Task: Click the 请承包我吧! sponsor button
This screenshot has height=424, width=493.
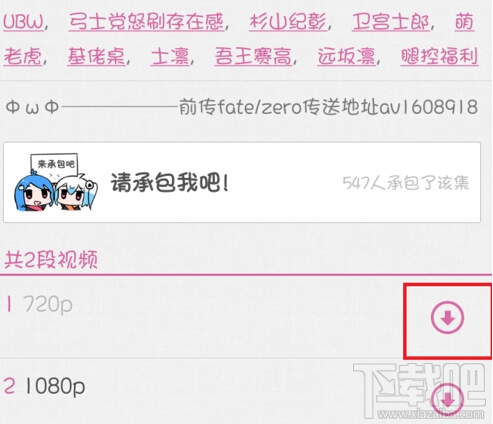Action: [x=242, y=182]
